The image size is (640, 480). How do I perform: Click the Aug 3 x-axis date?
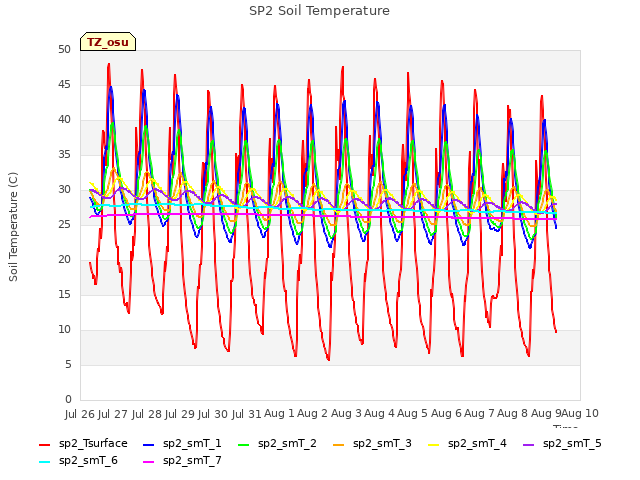346,414
